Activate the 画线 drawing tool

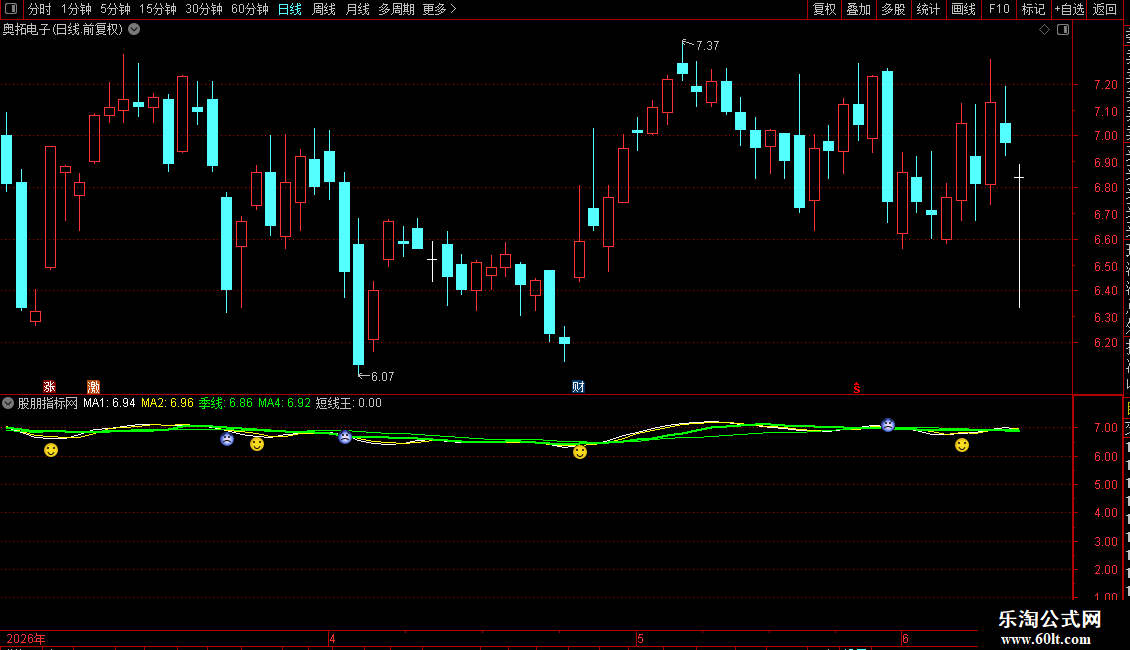click(964, 9)
